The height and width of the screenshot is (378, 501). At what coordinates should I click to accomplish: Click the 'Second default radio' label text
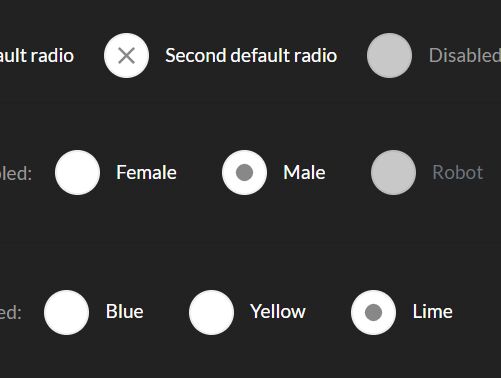251,55
